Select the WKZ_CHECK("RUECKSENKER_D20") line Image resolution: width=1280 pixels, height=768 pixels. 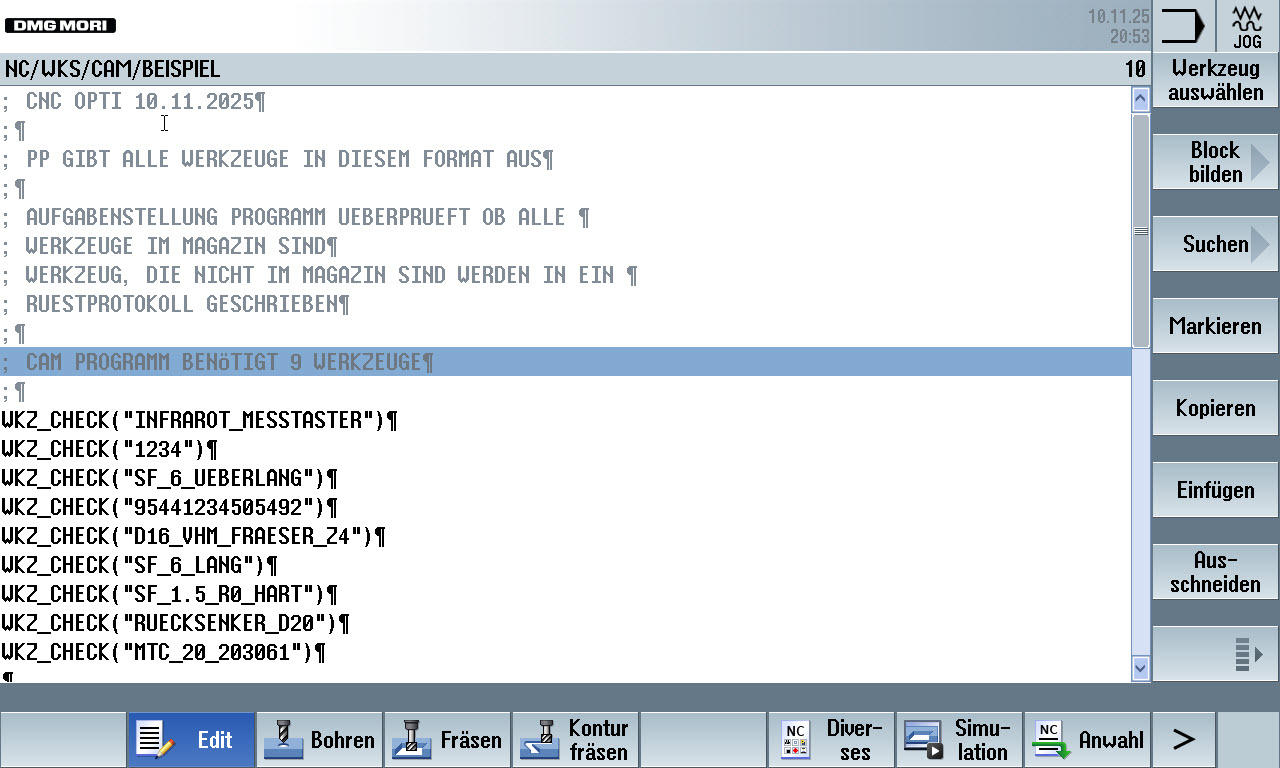[x=175, y=624]
